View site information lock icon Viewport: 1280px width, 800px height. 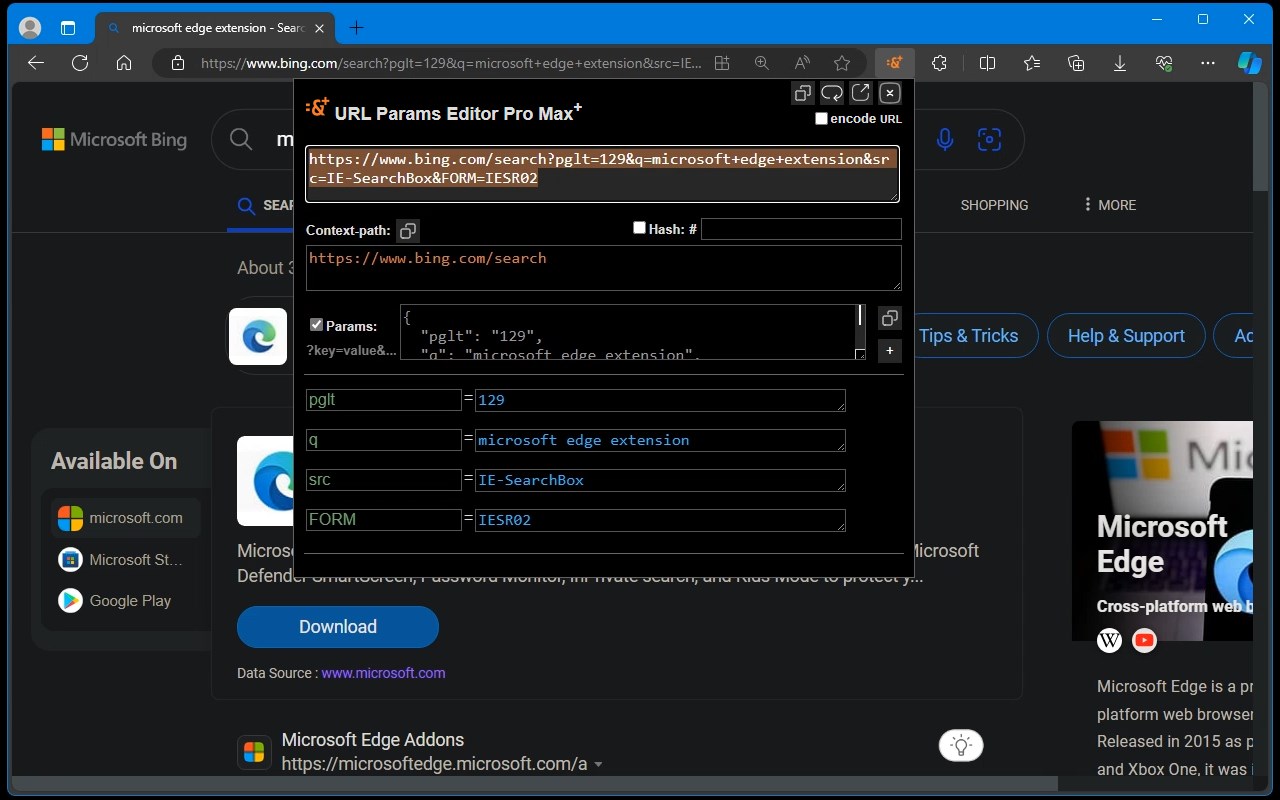(178, 63)
